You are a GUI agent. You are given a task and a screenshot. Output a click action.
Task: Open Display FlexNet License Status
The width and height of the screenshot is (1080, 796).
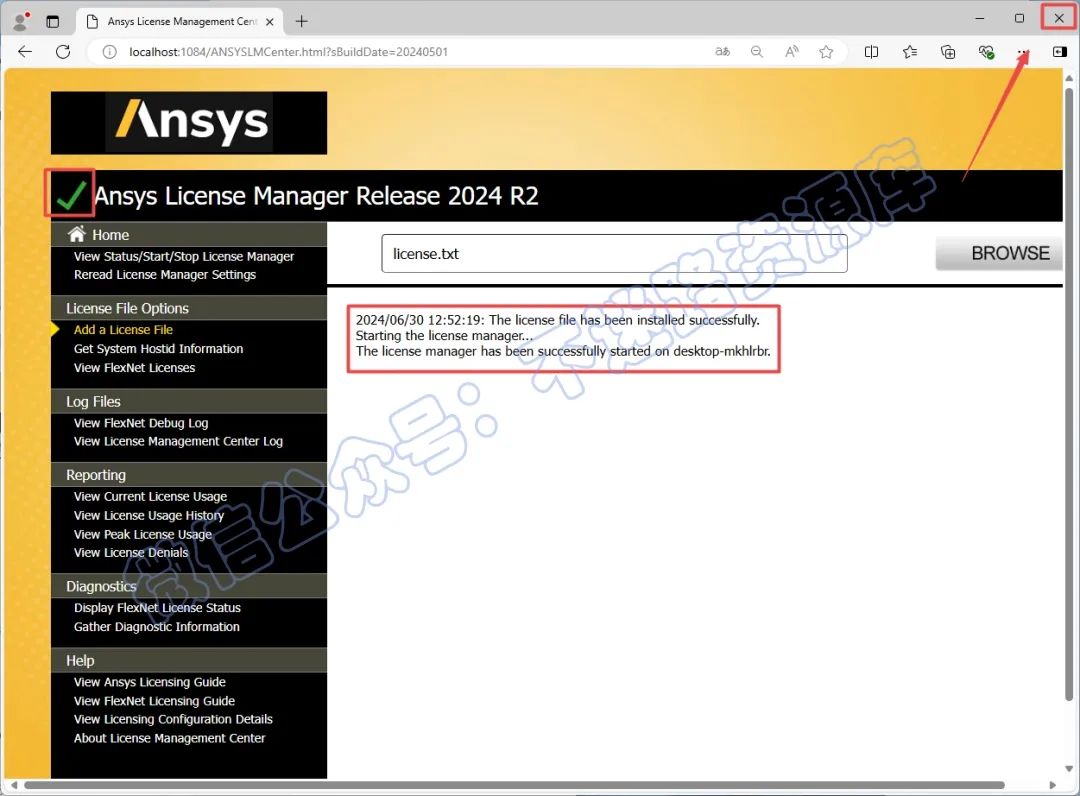[x=157, y=608]
